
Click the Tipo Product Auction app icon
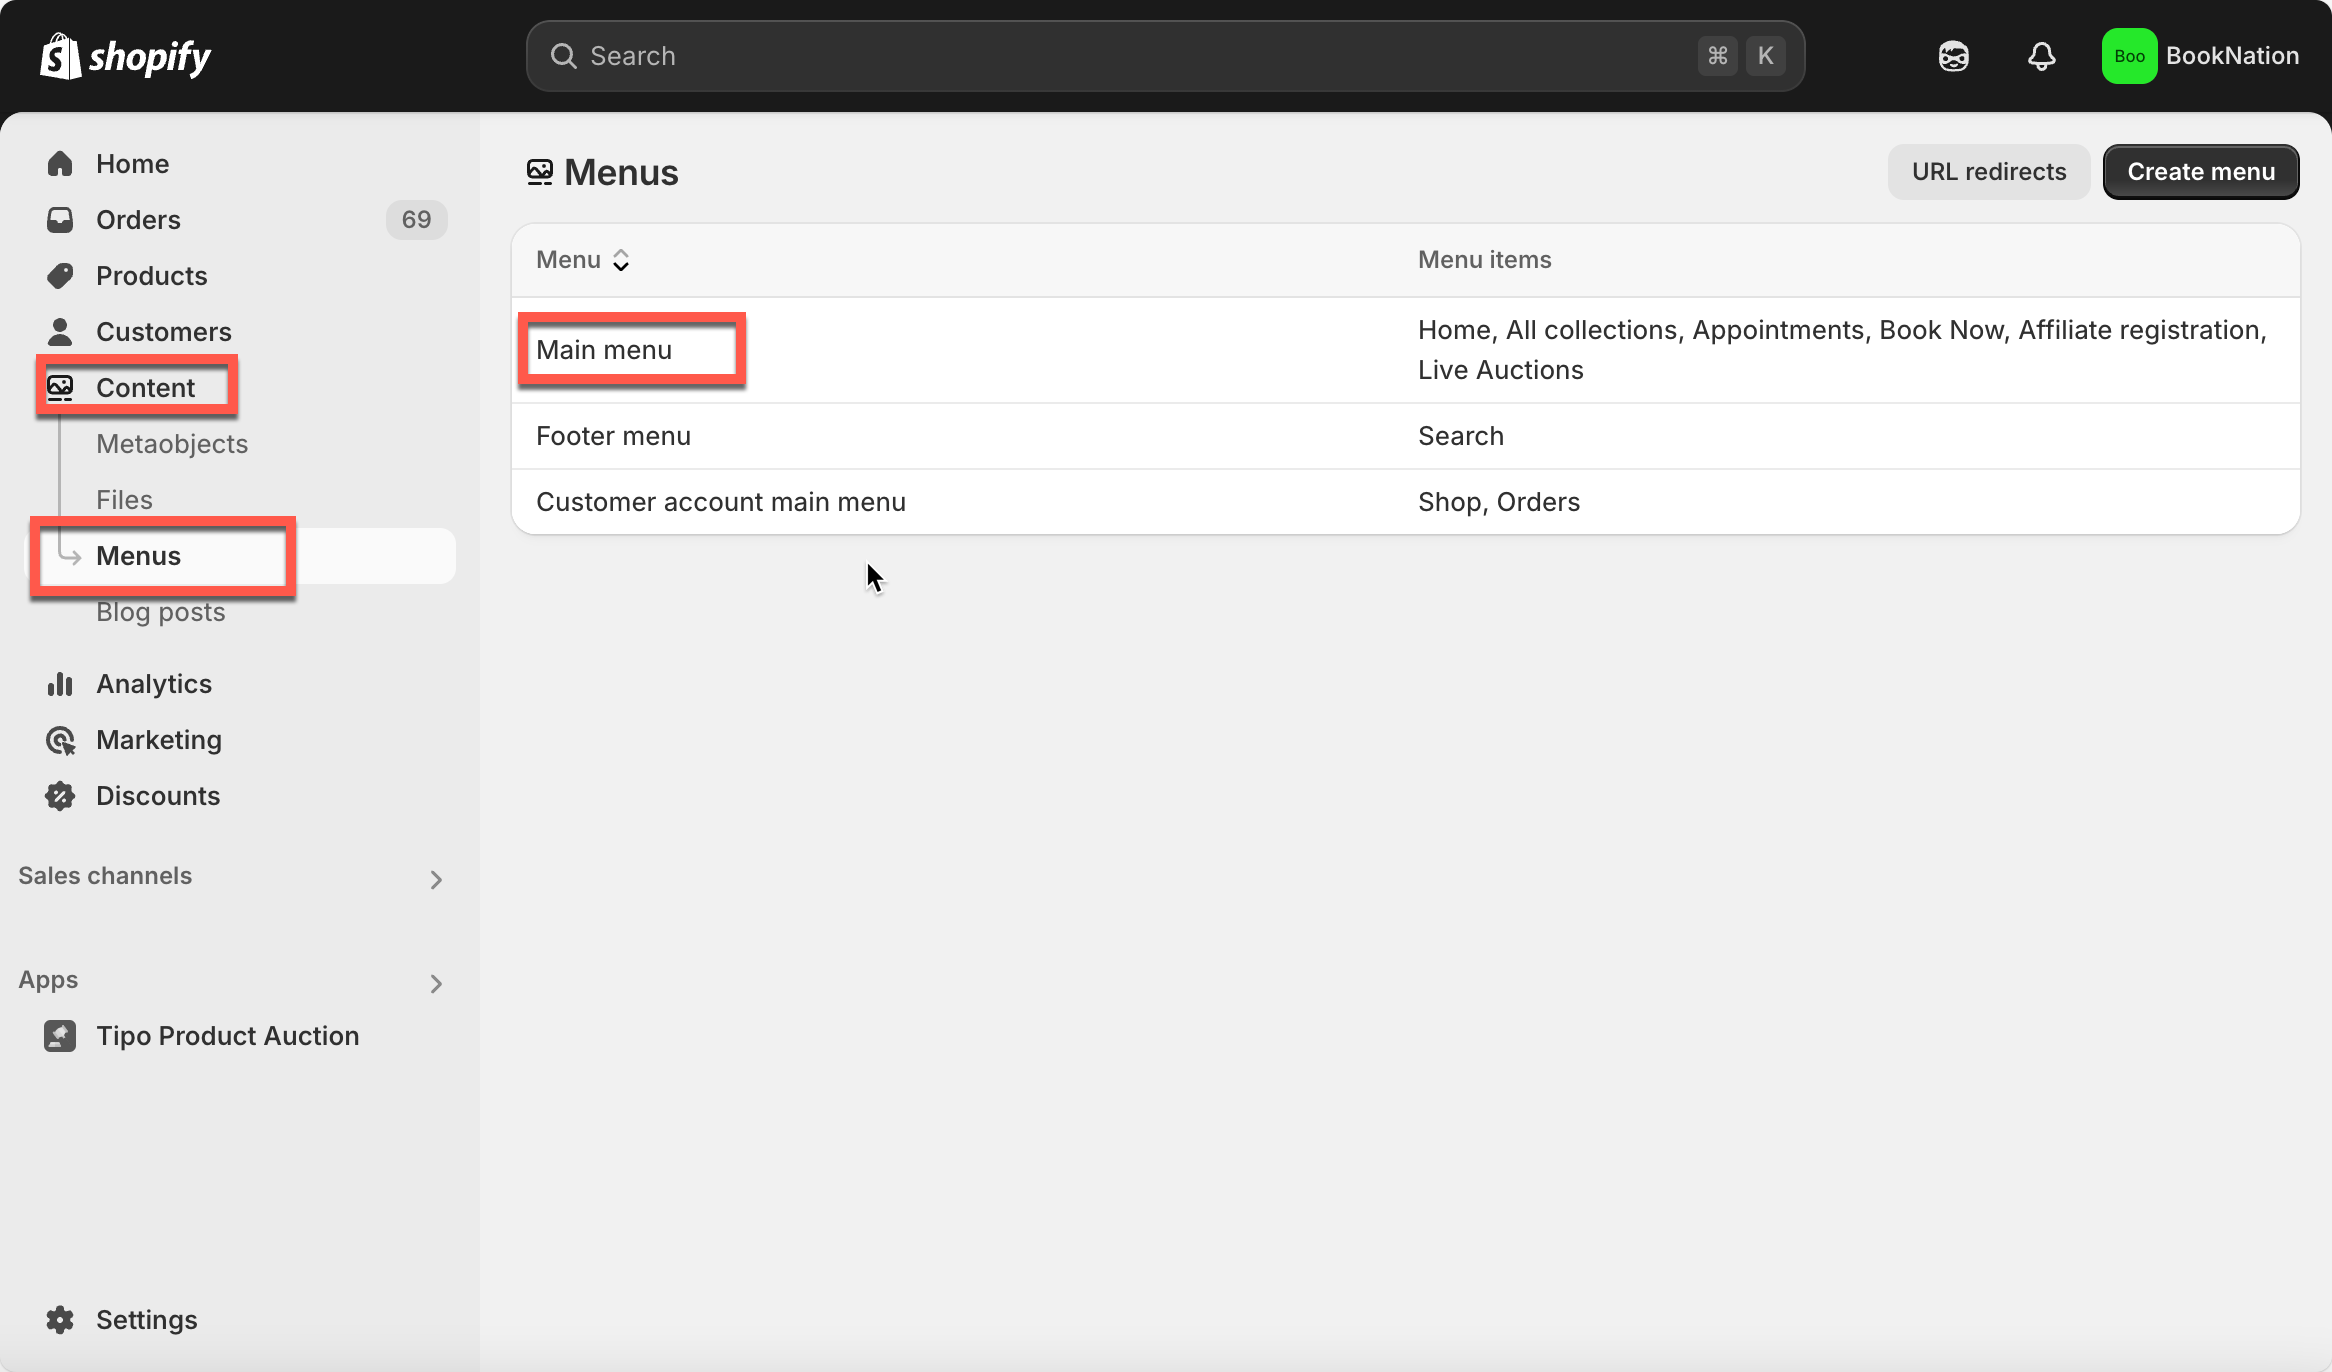[60, 1036]
